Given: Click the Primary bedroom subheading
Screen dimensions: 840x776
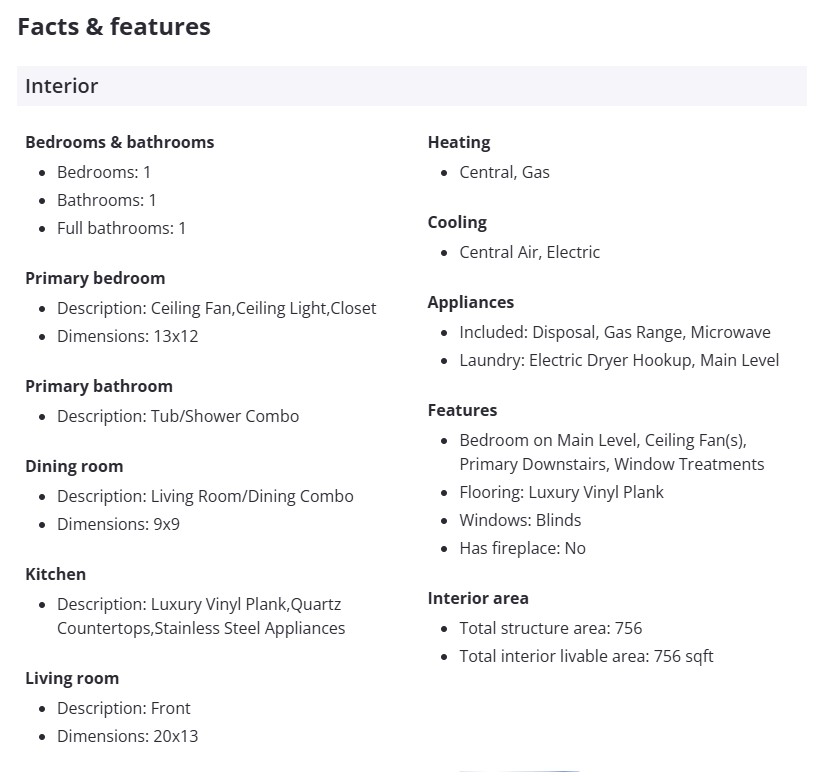Looking at the screenshot, I should (x=95, y=278).
